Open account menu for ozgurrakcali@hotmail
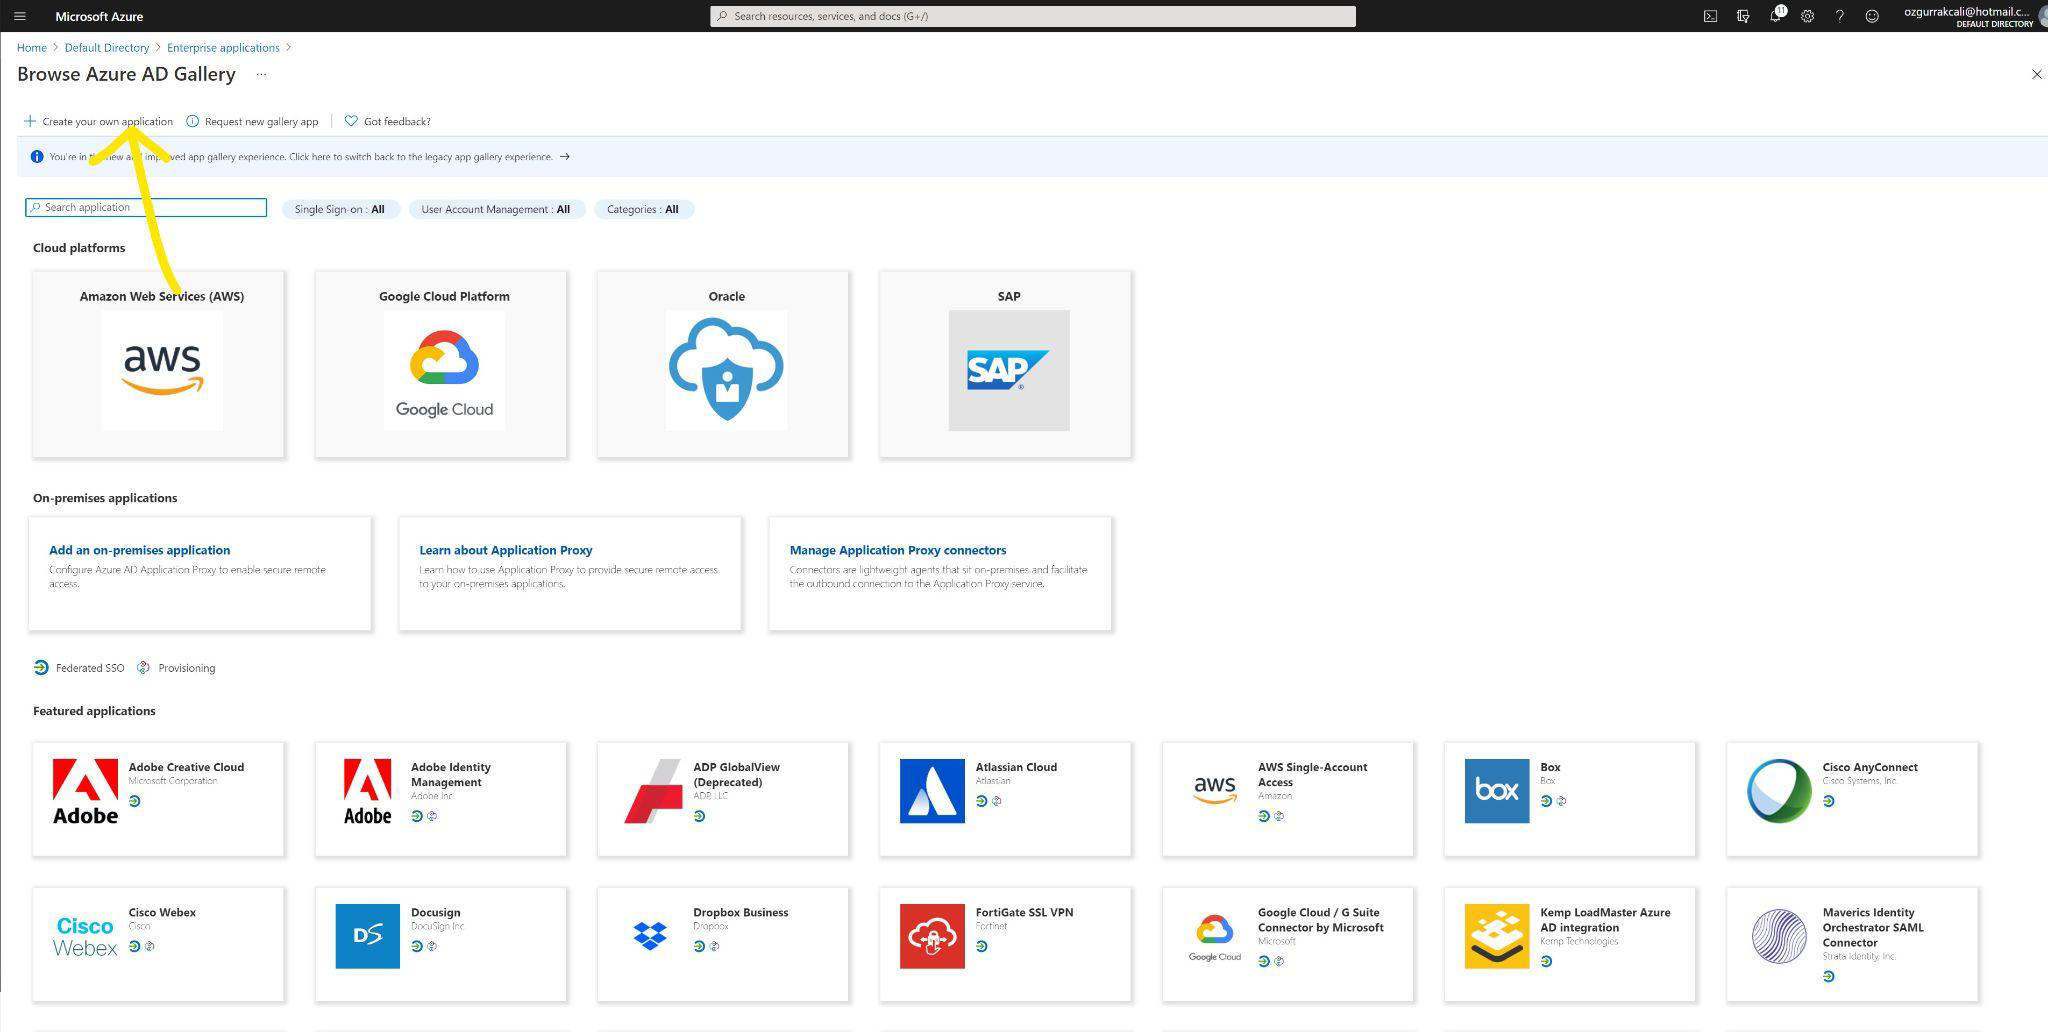The width and height of the screenshot is (2048, 1032). coord(1974,16)
